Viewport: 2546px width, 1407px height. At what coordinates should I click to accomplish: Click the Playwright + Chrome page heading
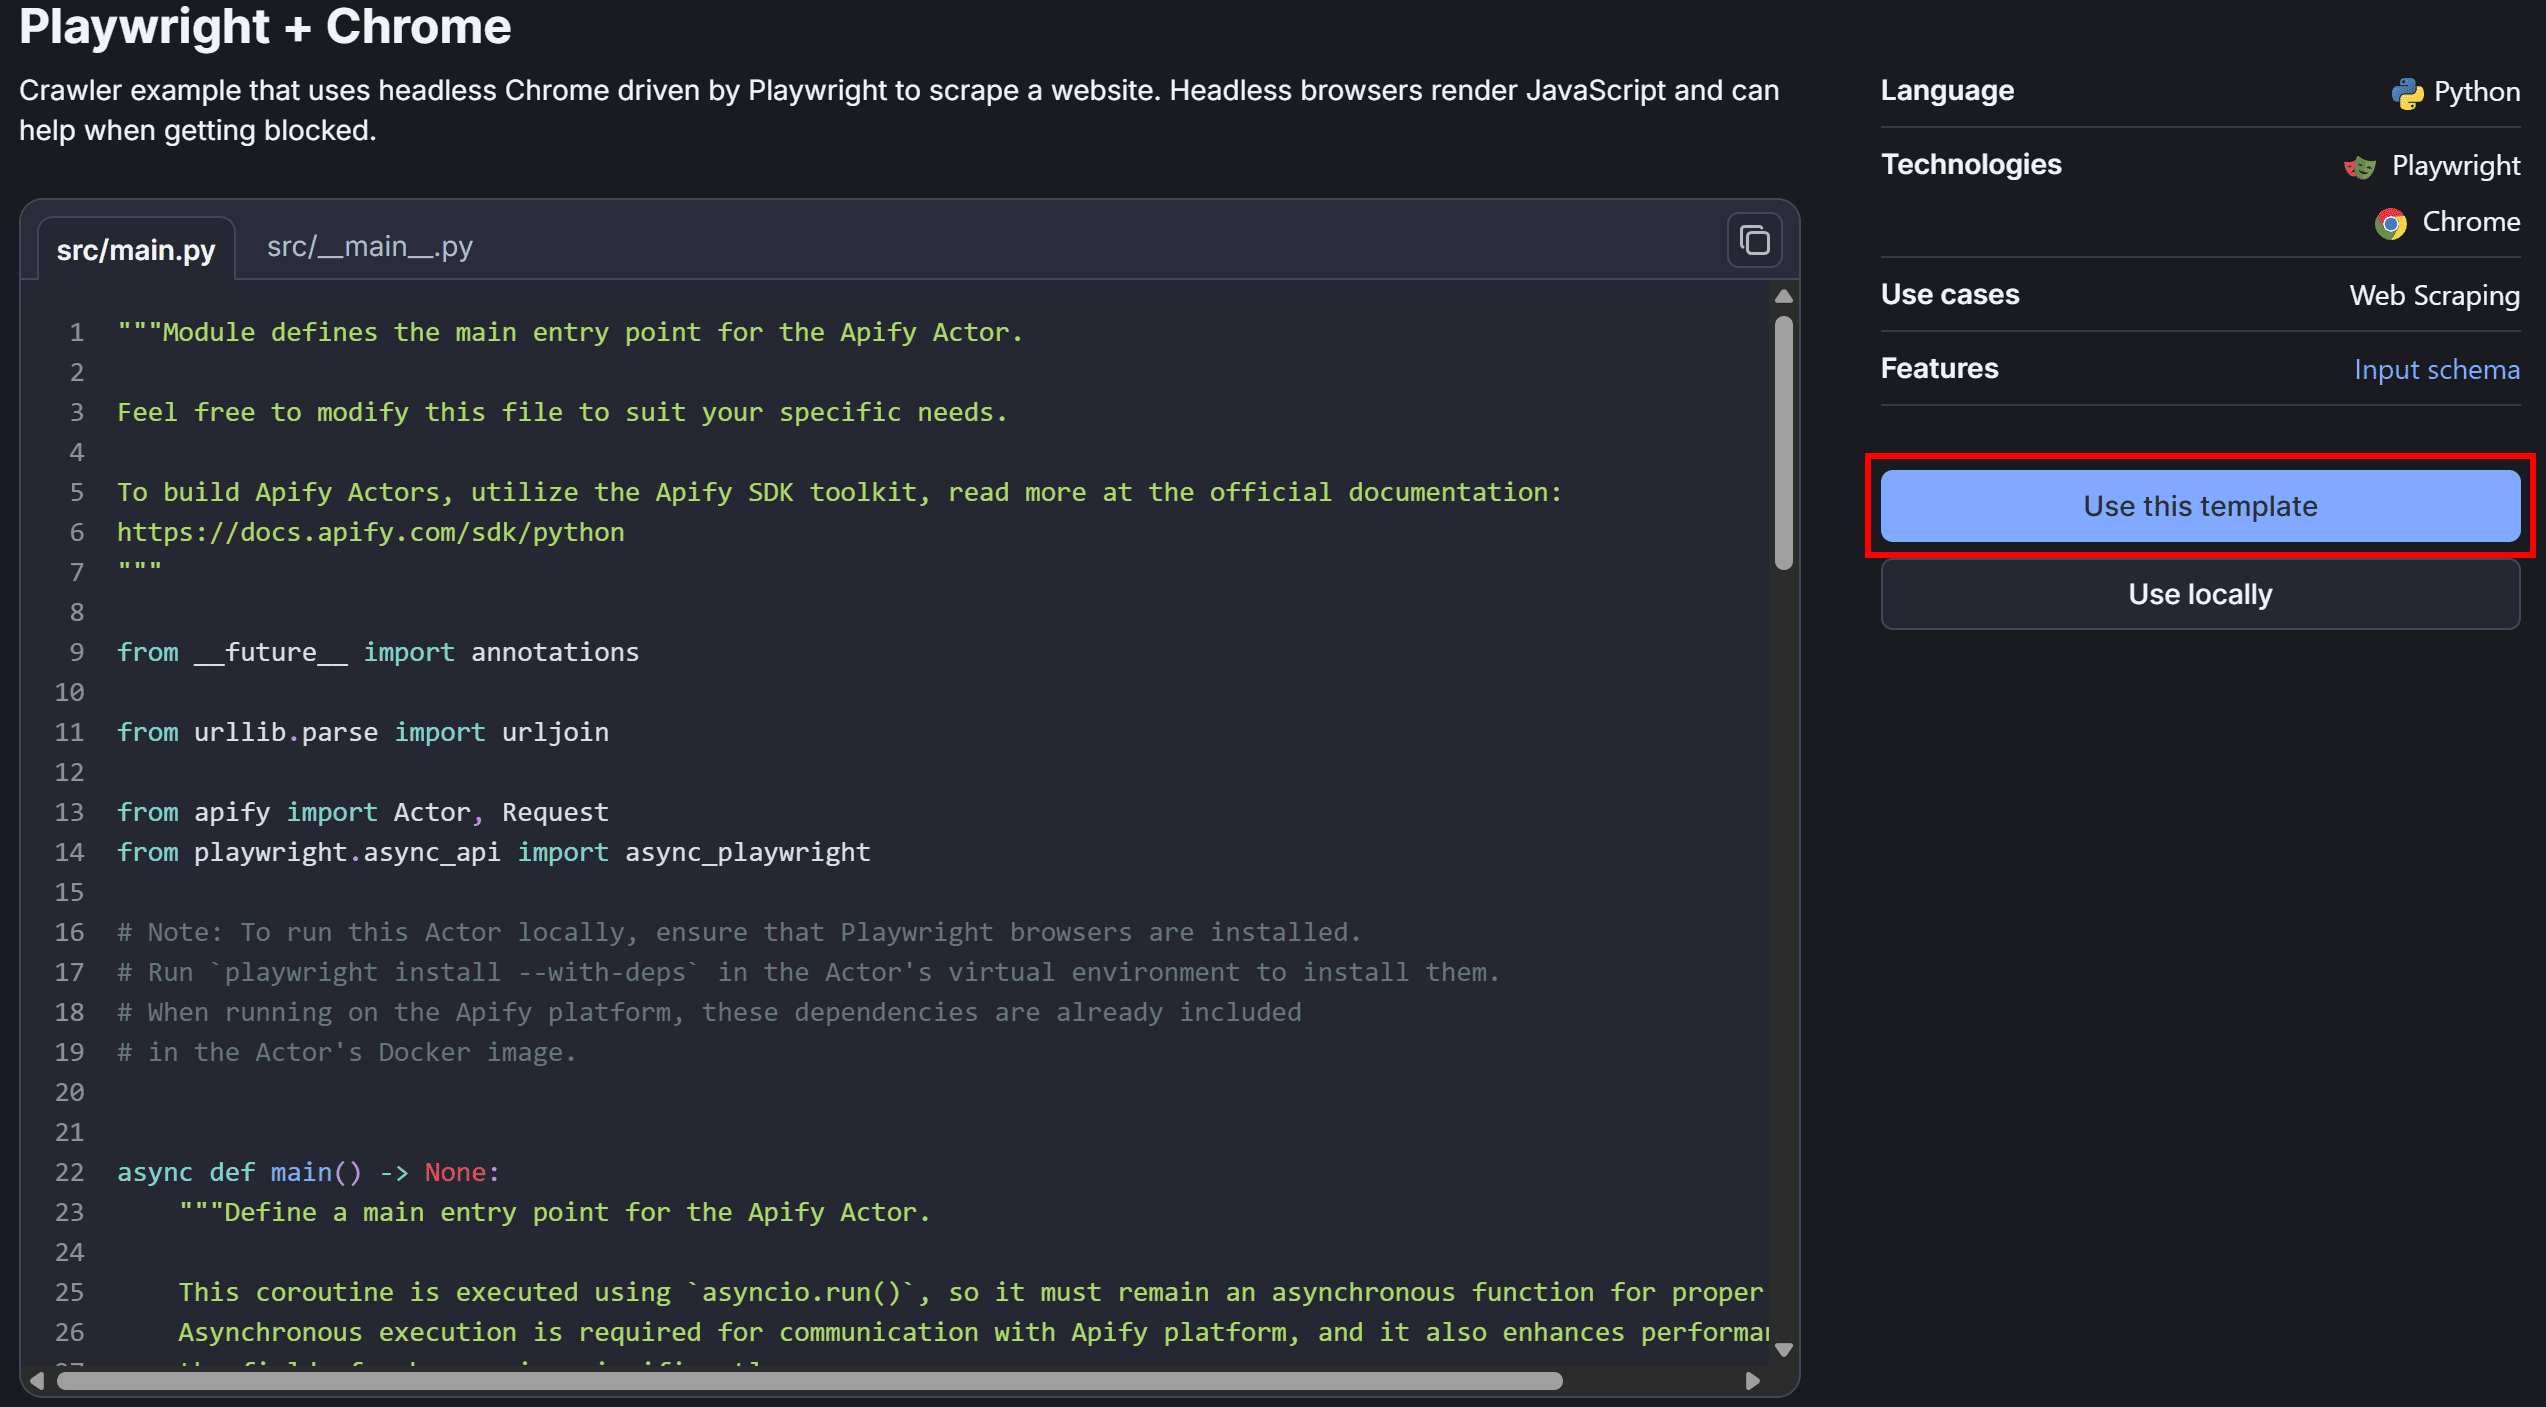point(265,27)
